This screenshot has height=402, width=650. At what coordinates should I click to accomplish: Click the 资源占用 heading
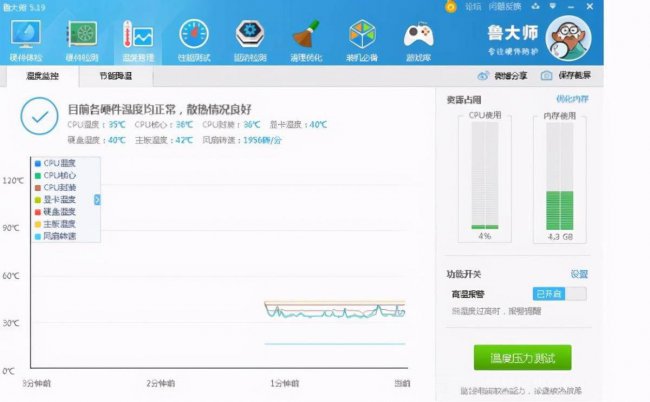464,100
